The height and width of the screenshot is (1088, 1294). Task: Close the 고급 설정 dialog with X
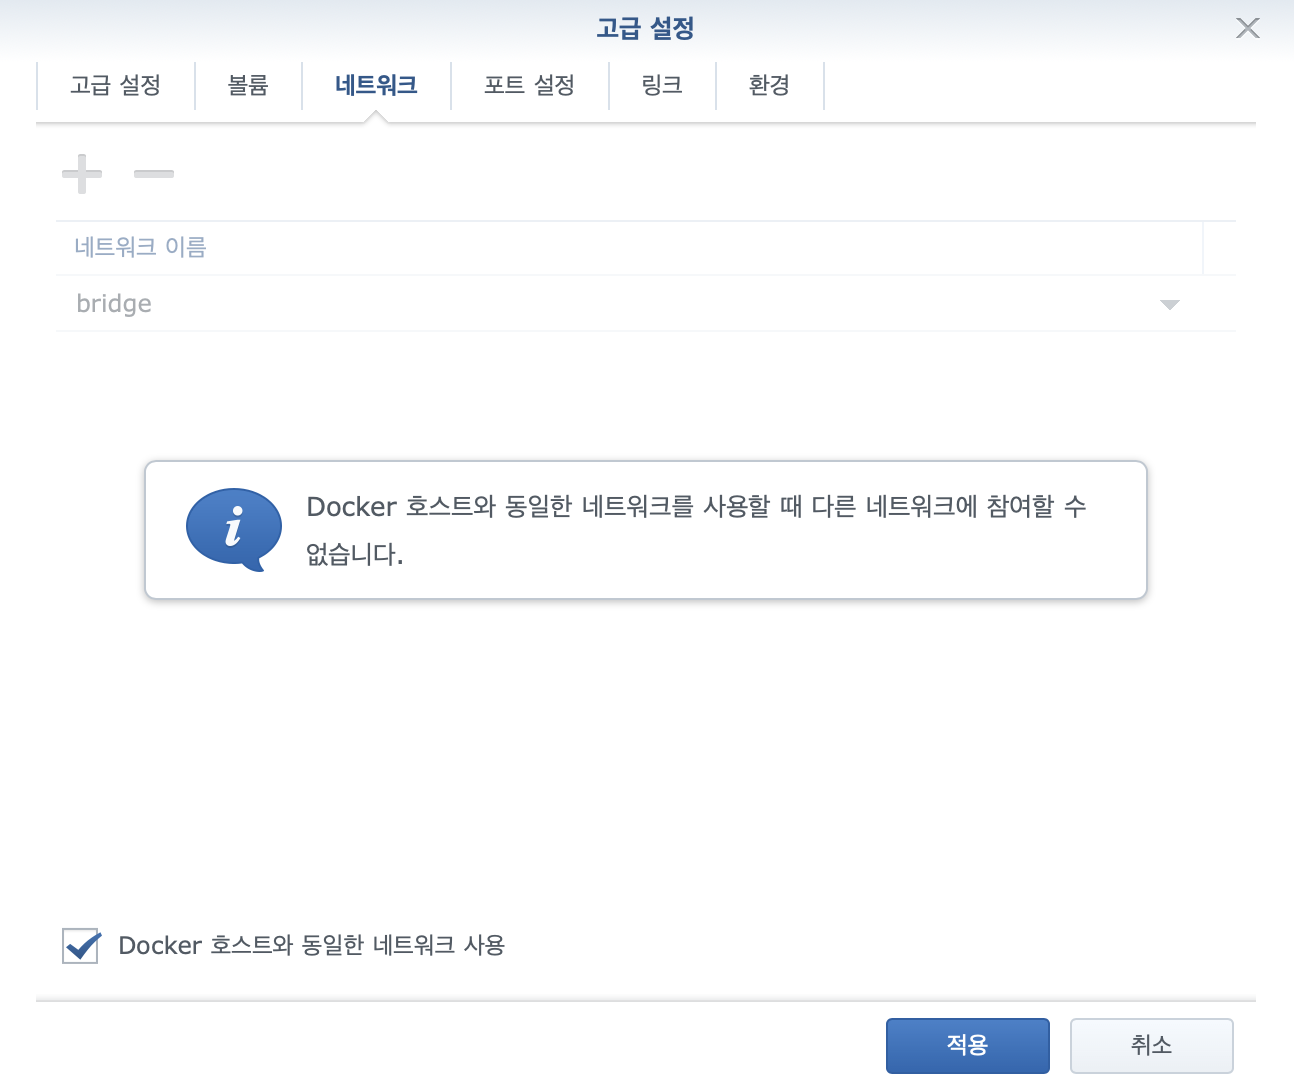[x=1247, y=28]
